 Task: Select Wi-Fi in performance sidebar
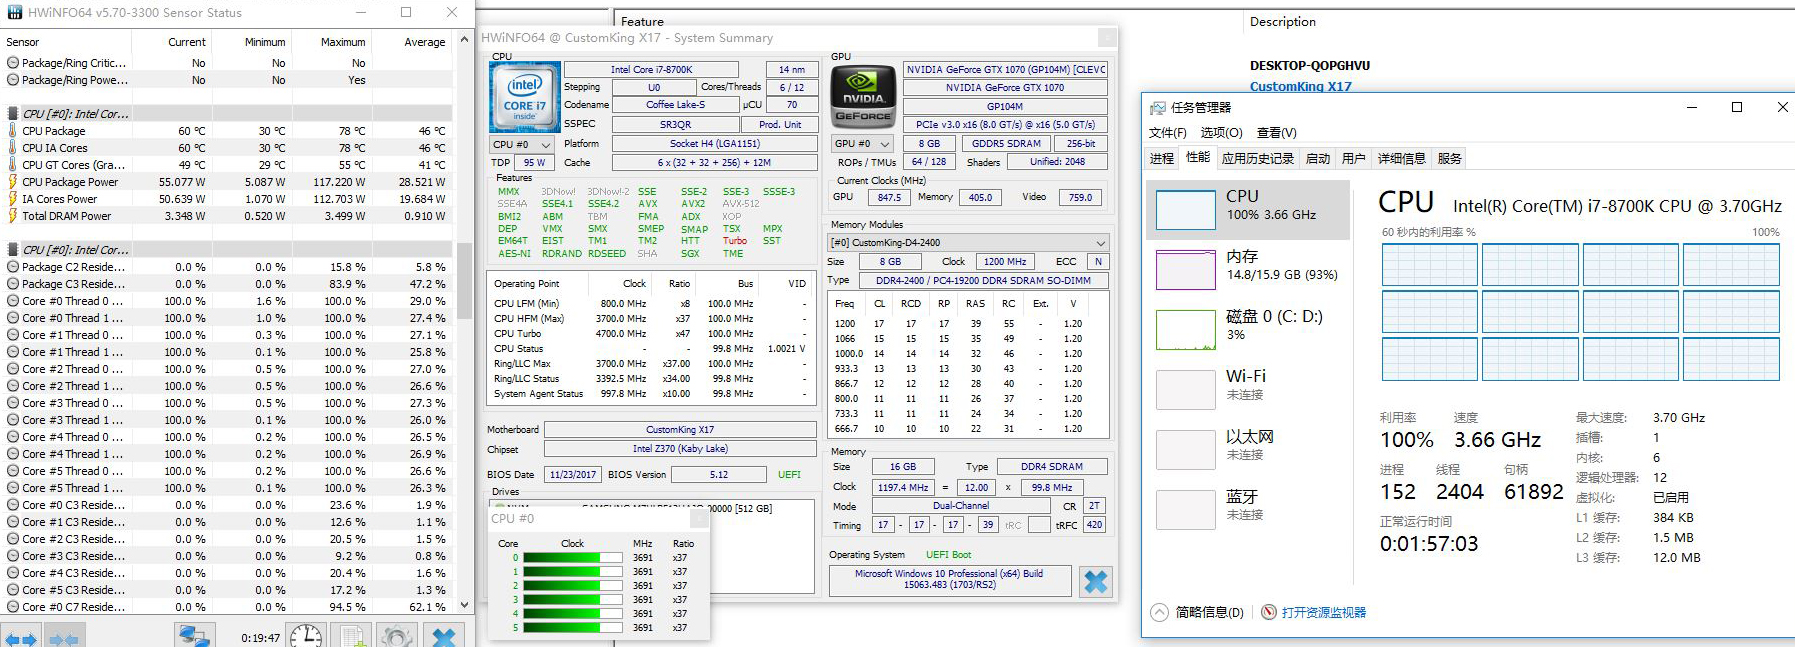tap(1248, 389)
